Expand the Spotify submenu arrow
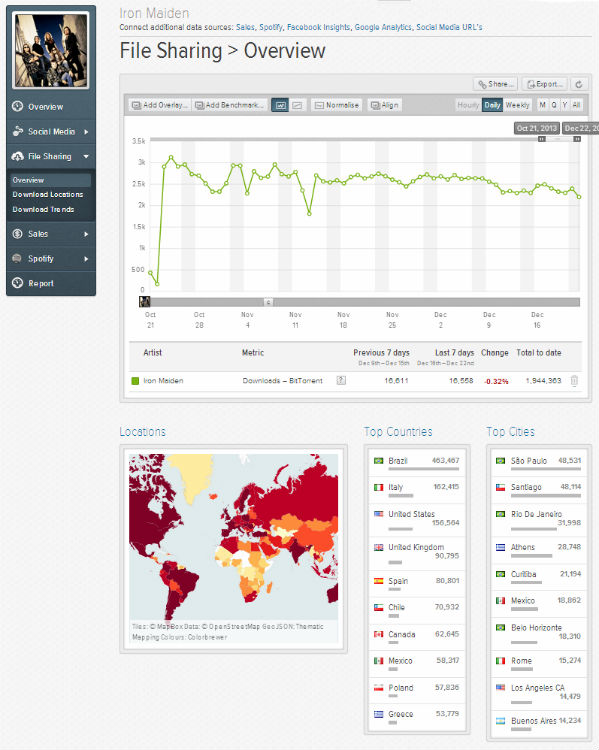 click(x=86, y=259)
